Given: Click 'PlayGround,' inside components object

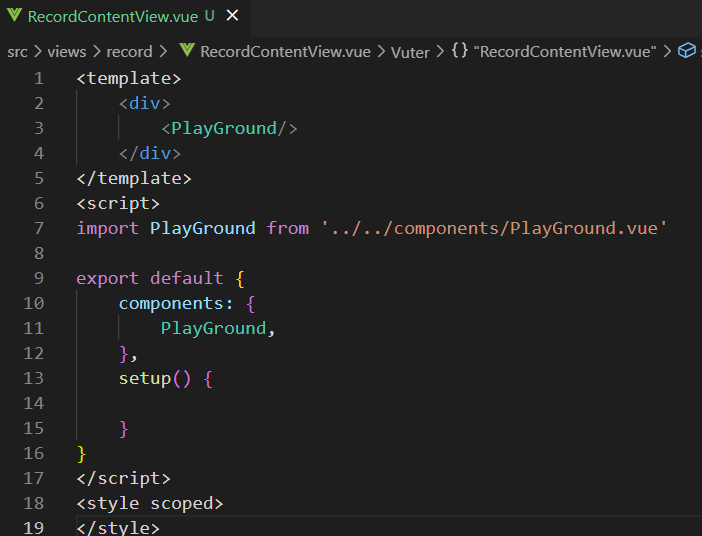Looking at the screenshot, I should point(218,329).
